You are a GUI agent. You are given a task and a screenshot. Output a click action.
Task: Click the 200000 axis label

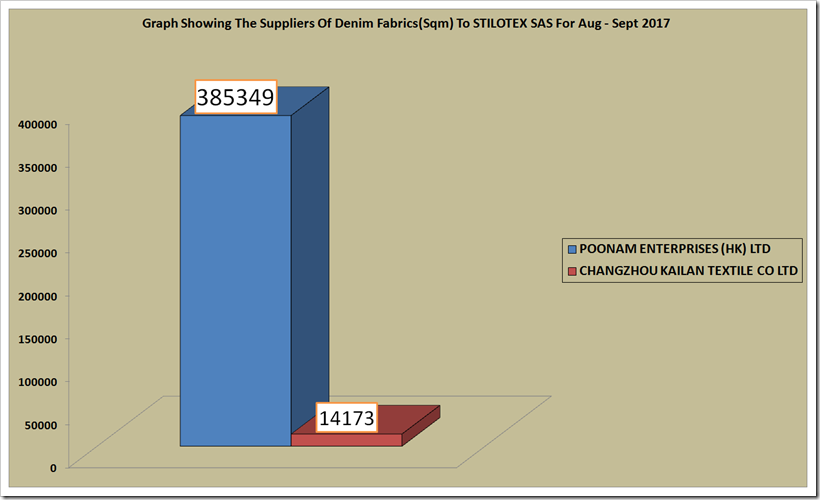pyautogui.click(x=38, y=297)
